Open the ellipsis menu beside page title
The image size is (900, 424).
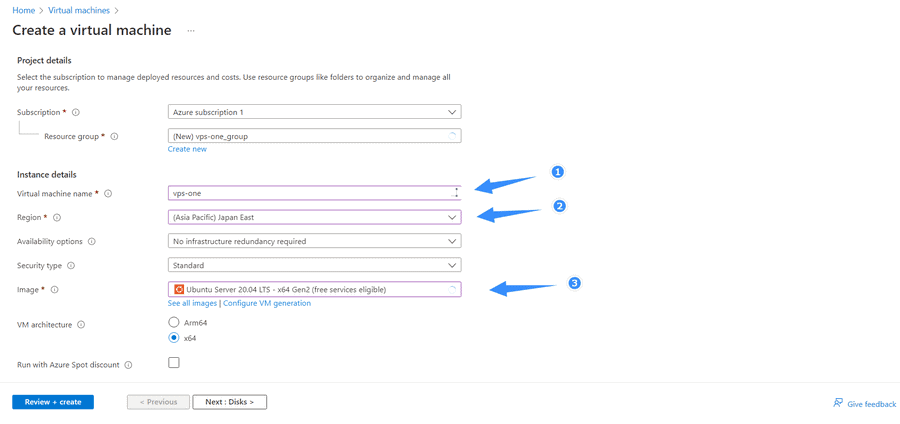click(x=191, y=31)
